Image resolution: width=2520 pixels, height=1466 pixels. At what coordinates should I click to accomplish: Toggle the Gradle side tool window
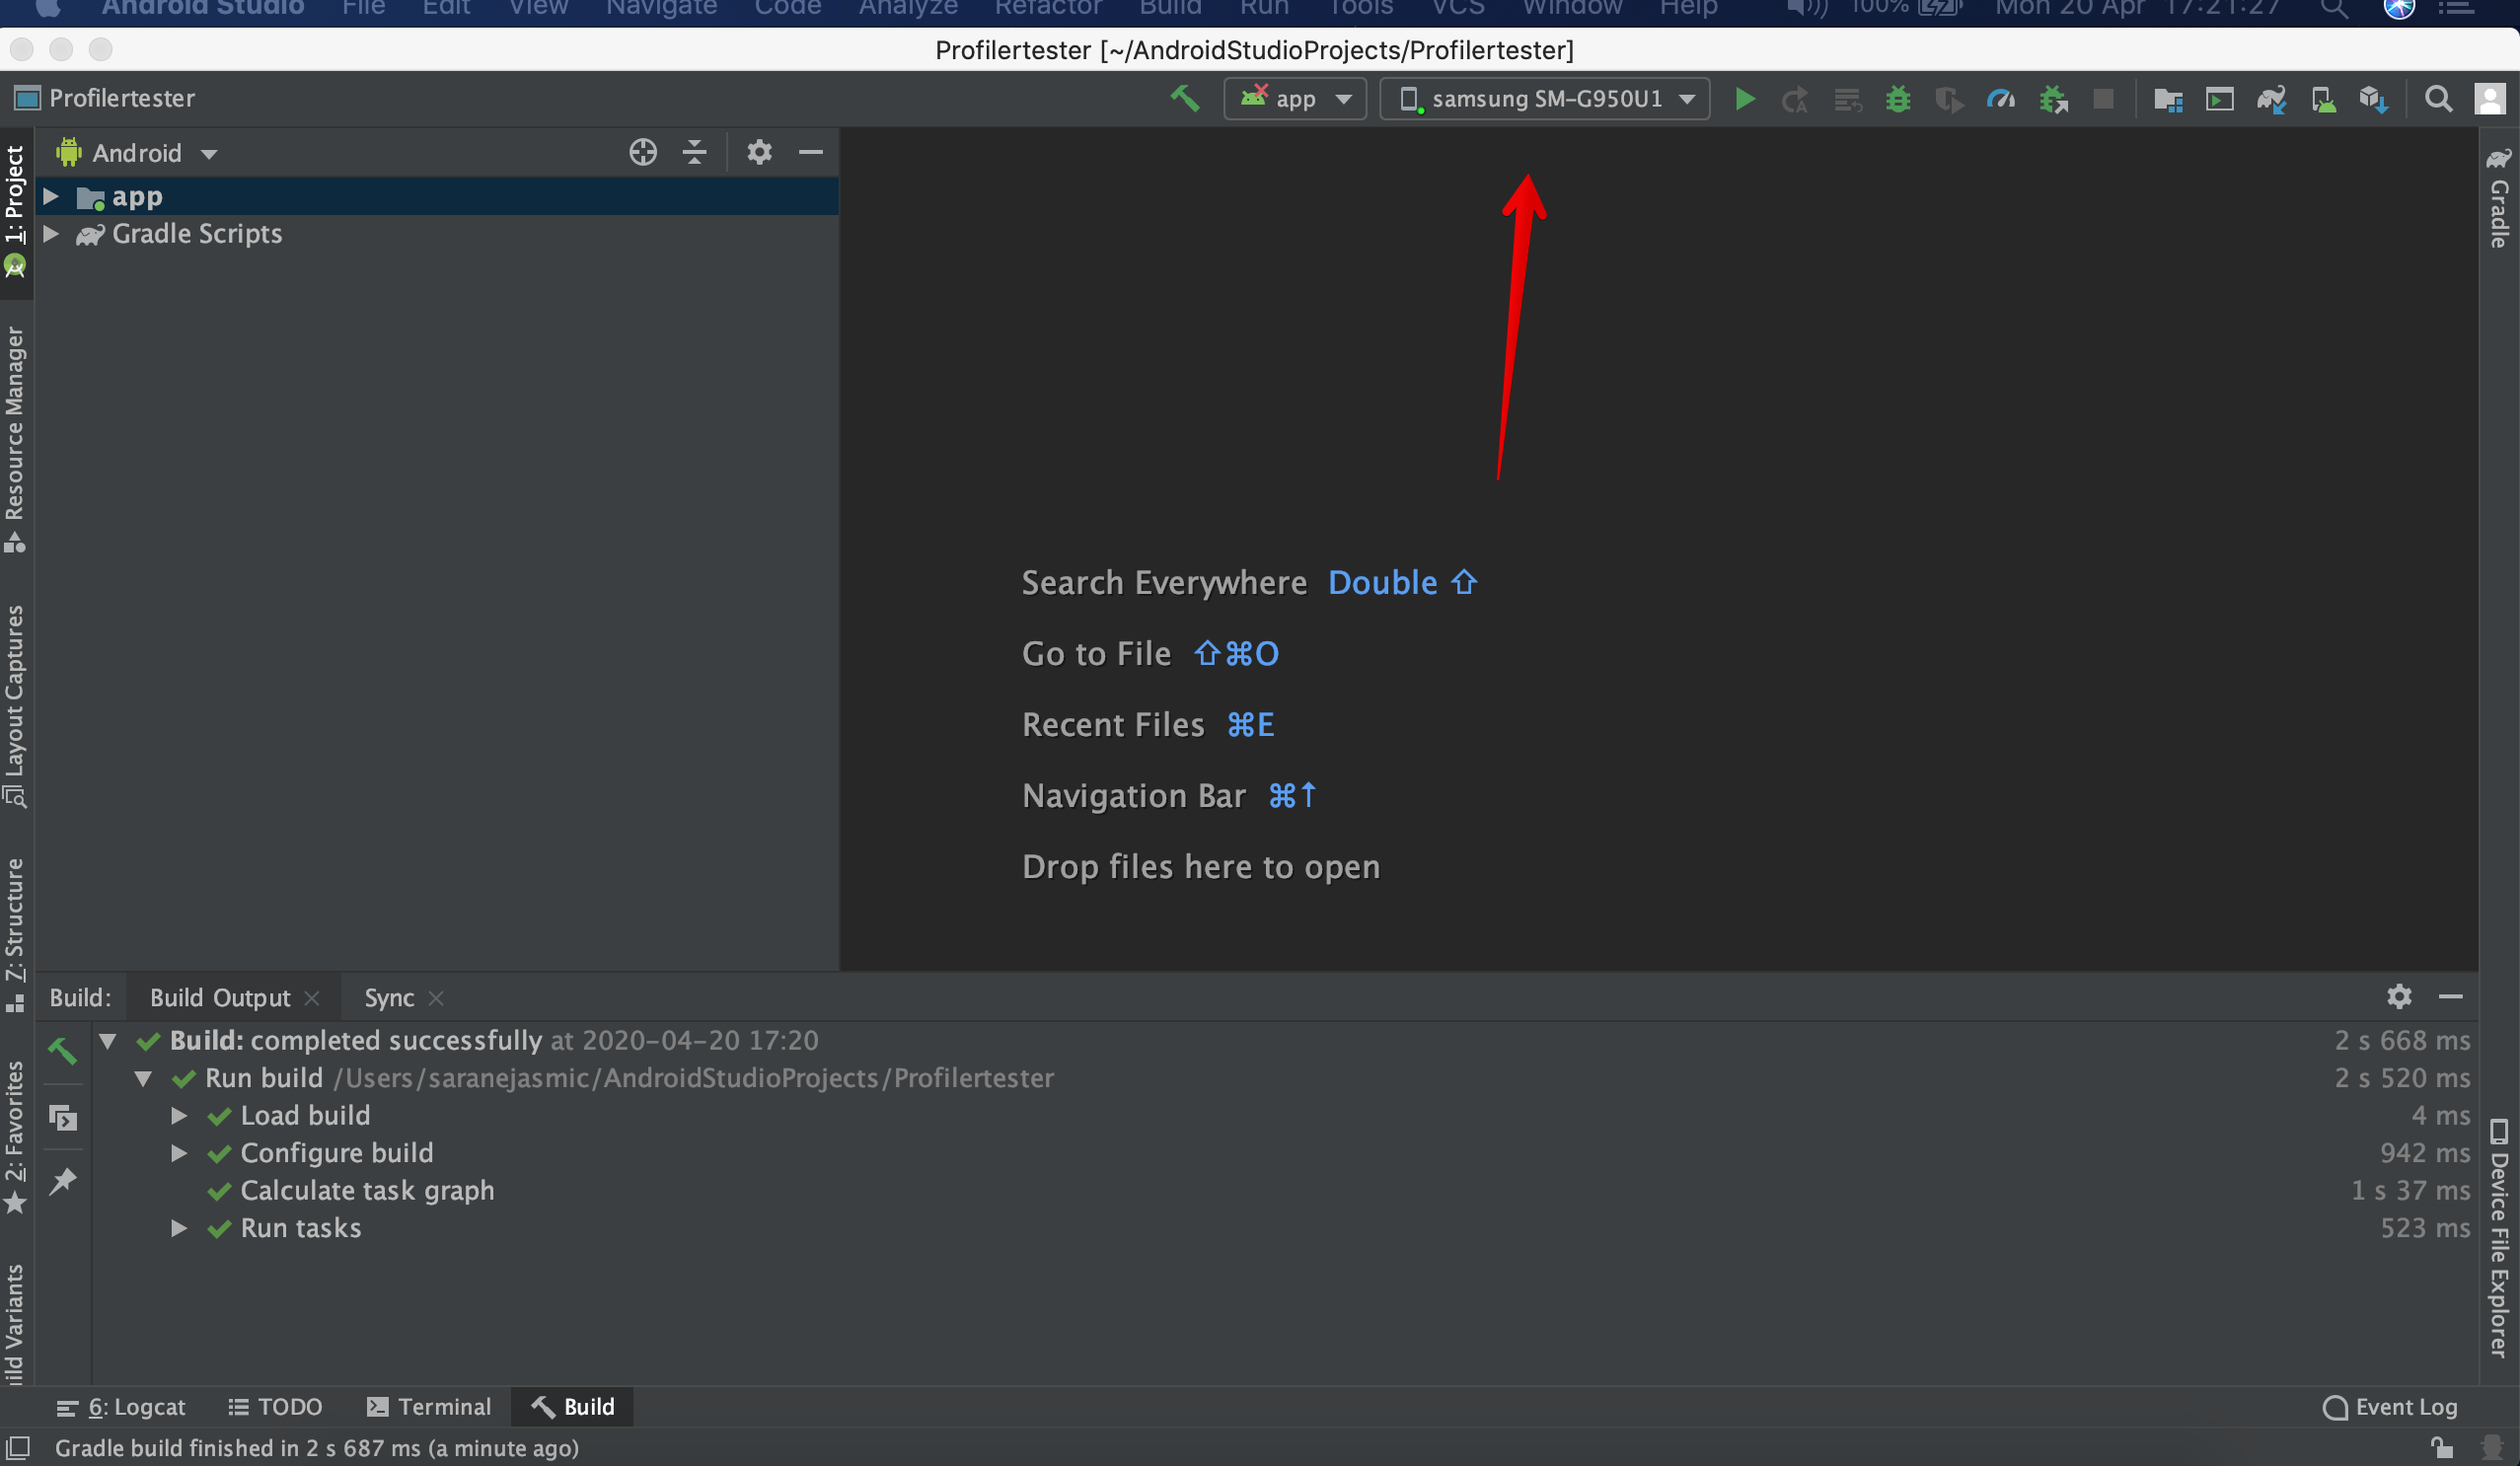click(2499, 199)
